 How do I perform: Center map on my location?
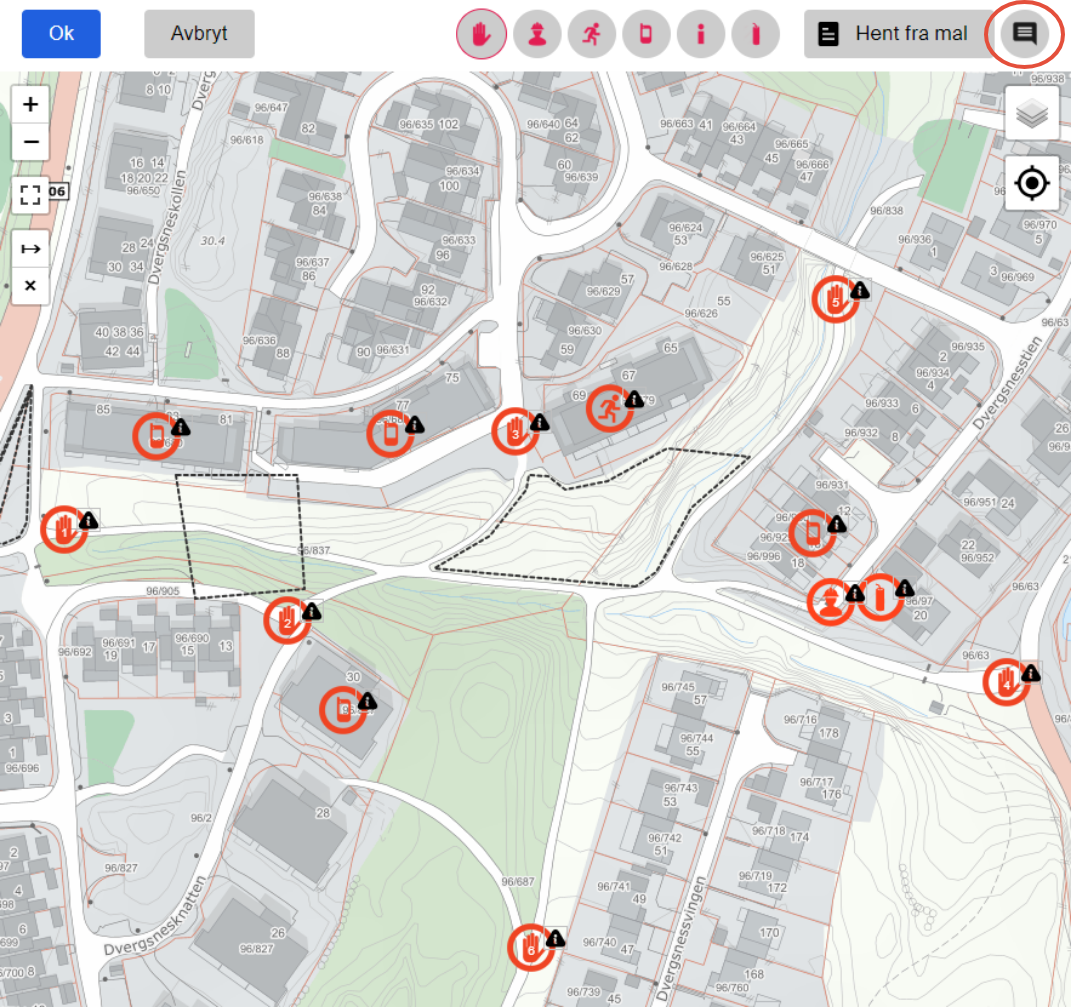click(1031, 183)
